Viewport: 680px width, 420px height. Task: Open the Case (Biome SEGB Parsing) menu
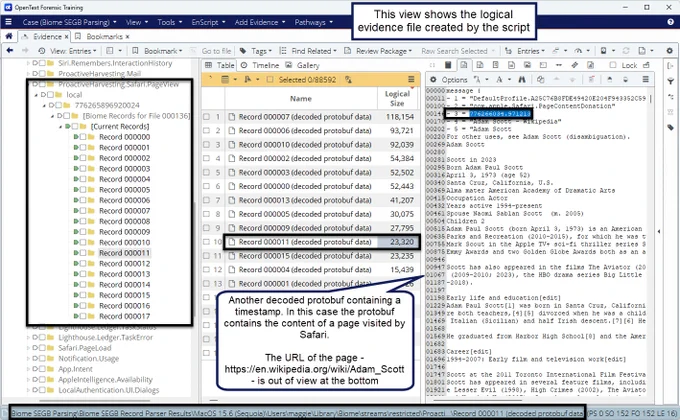69,22
